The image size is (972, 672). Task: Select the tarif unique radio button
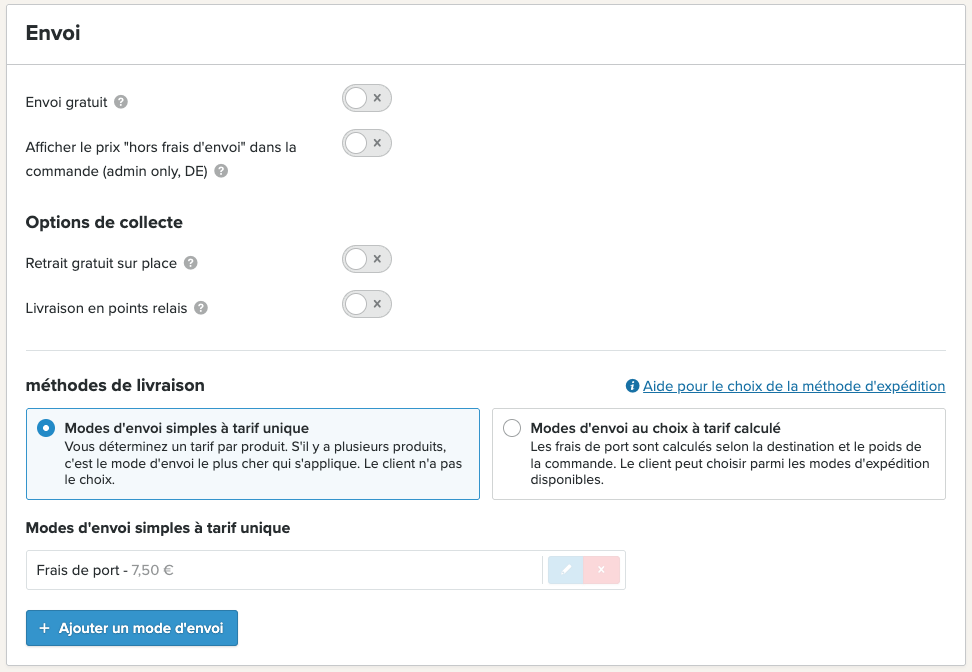coord(46,428)
